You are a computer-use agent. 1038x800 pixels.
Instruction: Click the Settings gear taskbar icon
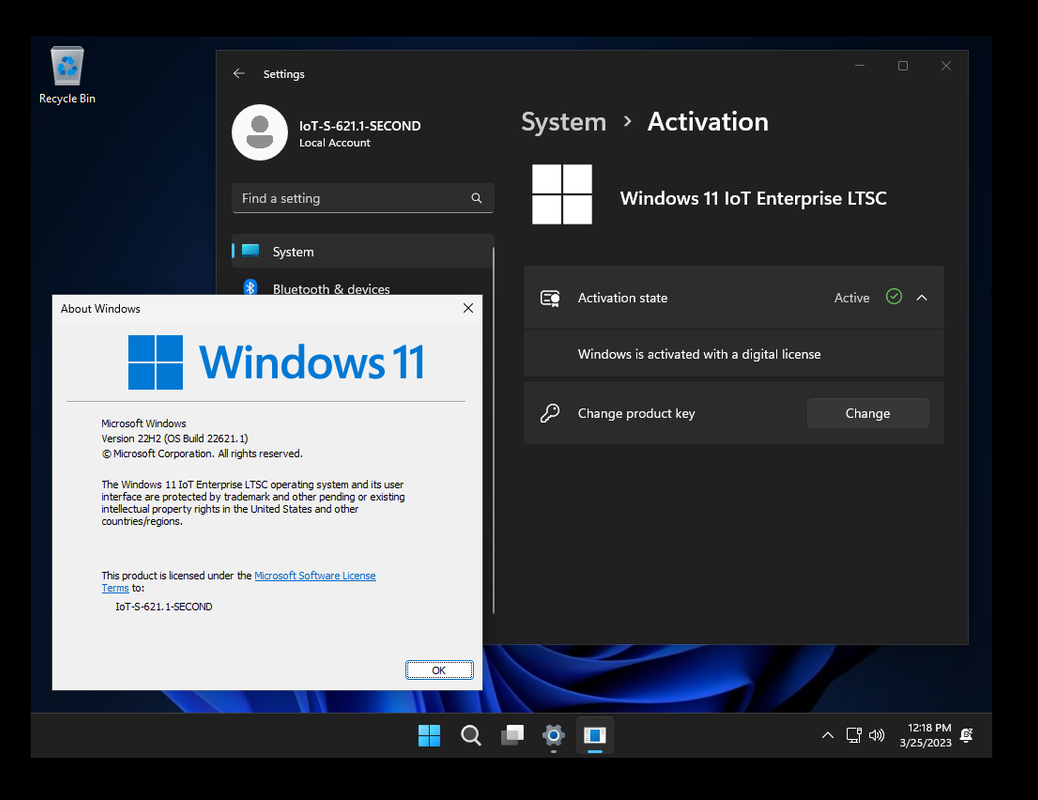553,735
